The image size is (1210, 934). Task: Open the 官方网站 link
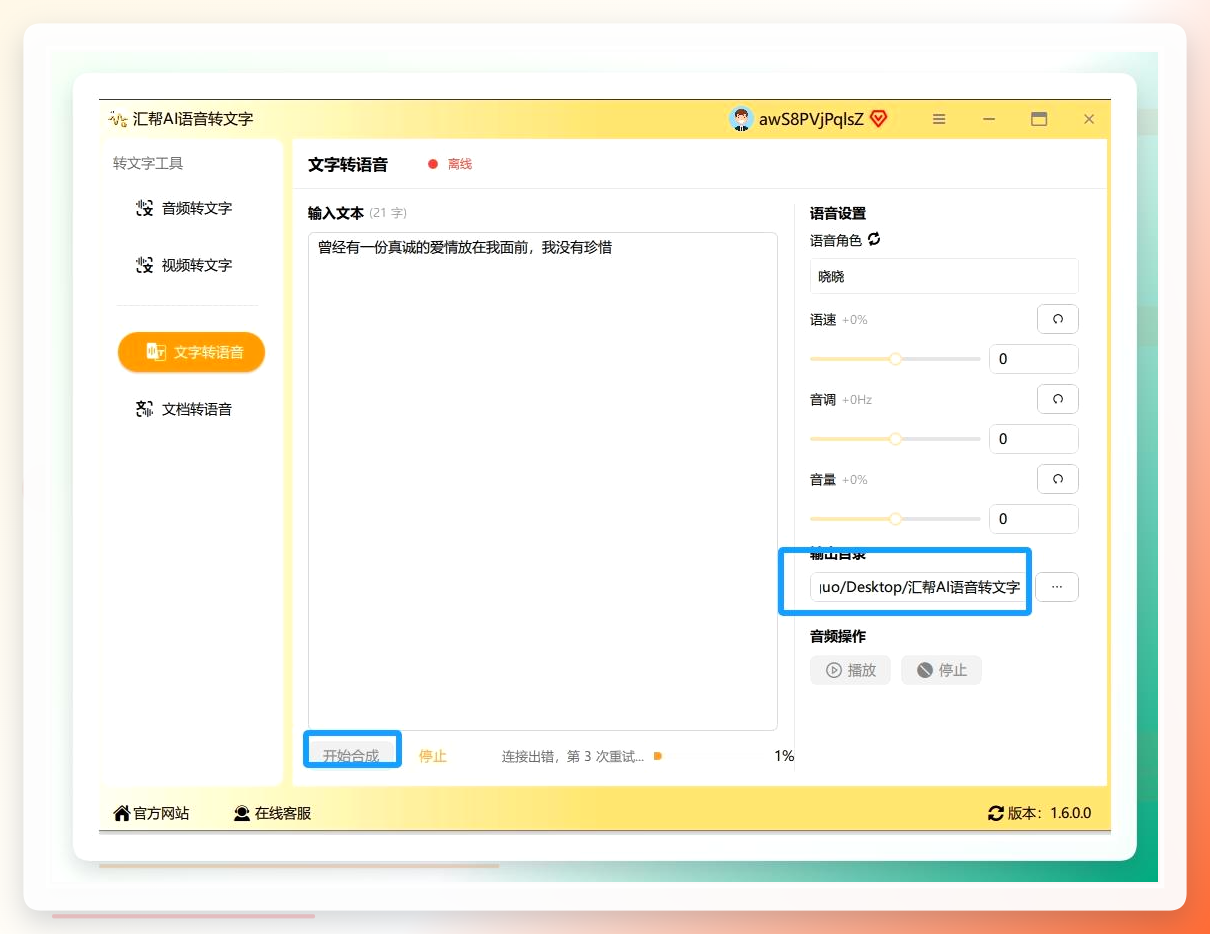[x=151, y=813]
